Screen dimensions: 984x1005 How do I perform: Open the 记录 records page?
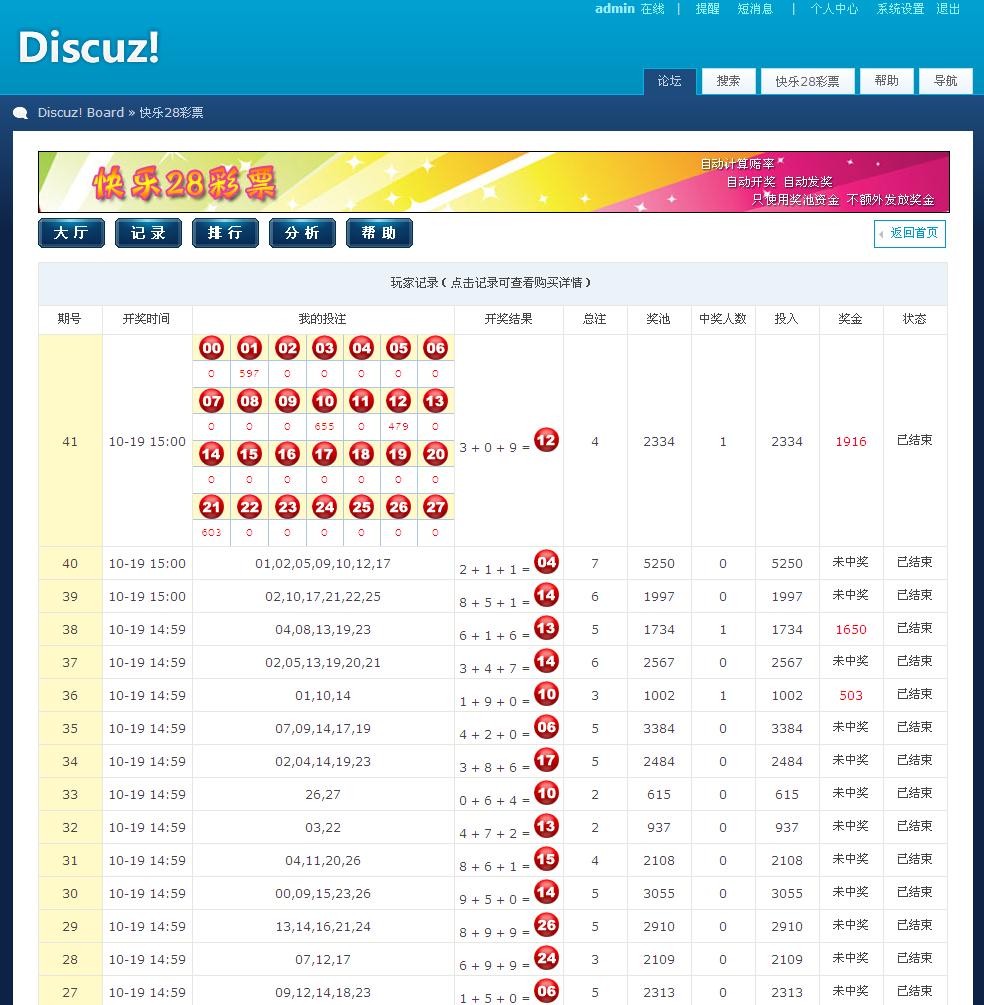tap(148, 233)
